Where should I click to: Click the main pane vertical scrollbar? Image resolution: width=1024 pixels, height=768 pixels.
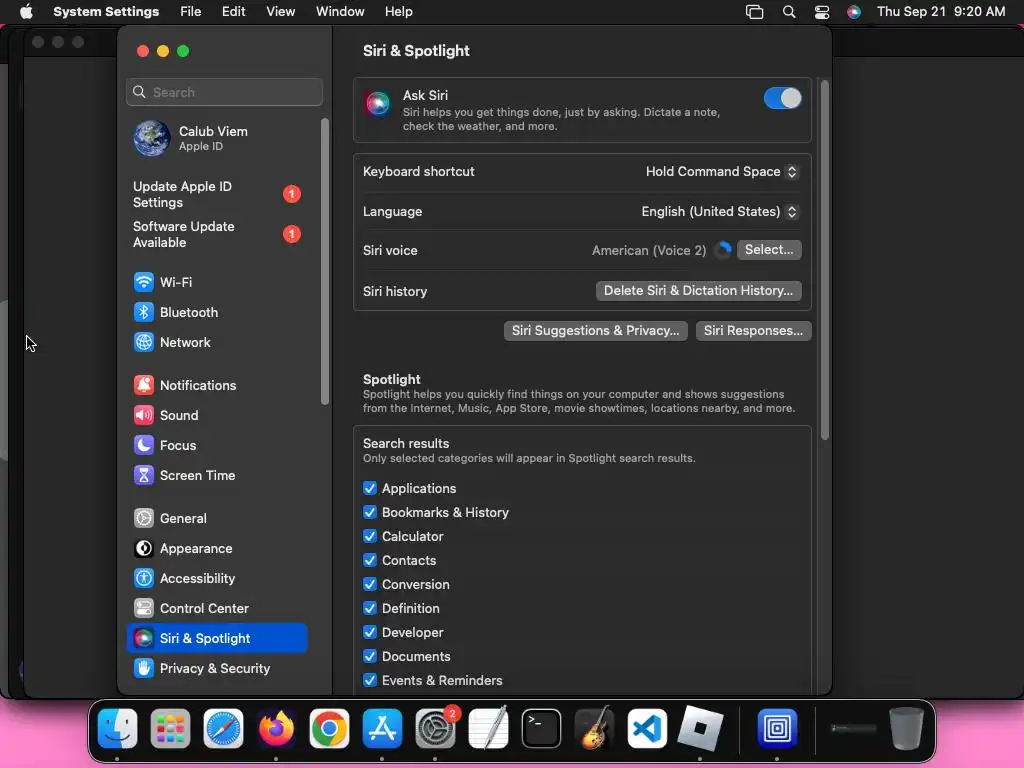(824, 260)
